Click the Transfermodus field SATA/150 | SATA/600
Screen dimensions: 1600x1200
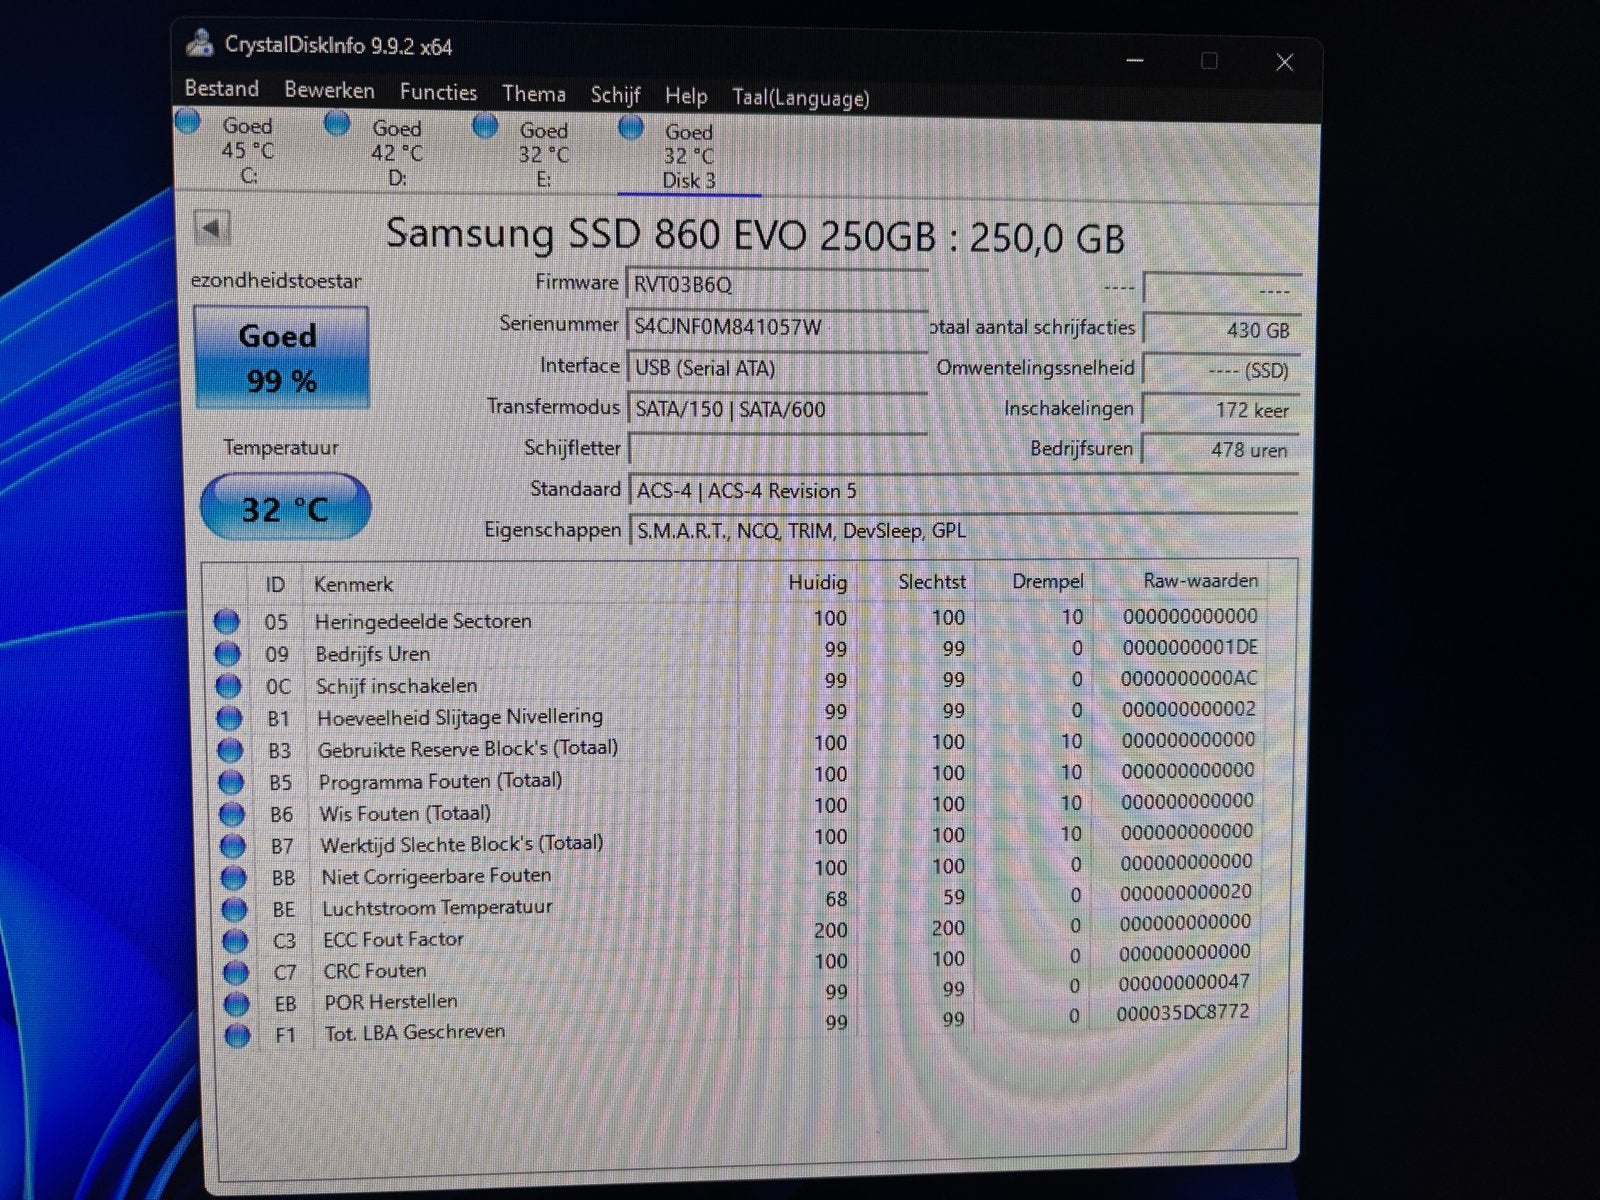(x=777, y=409)
